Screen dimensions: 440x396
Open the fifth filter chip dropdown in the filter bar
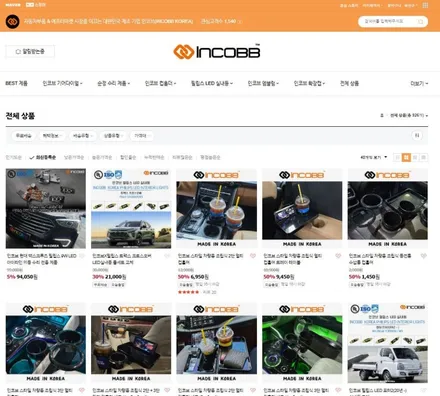point(142,136)
